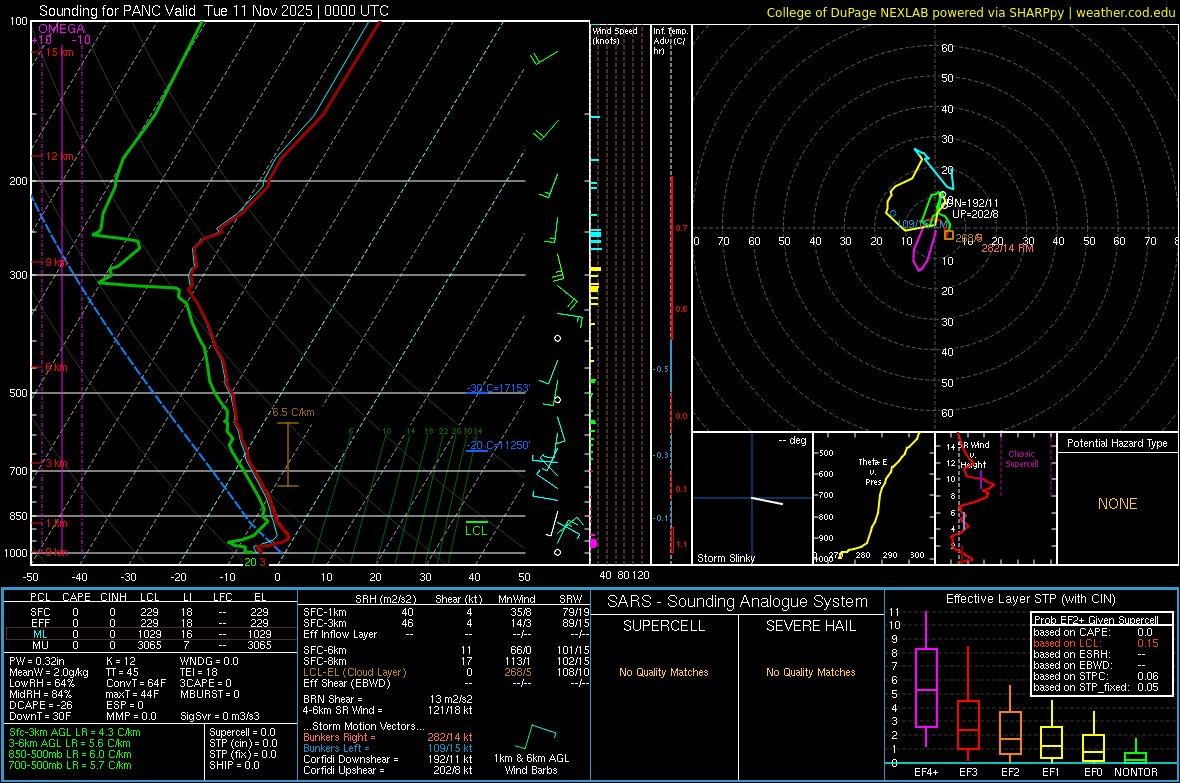Click the SigSvr = 0 m3/s3 value

[x=220, y=717]
